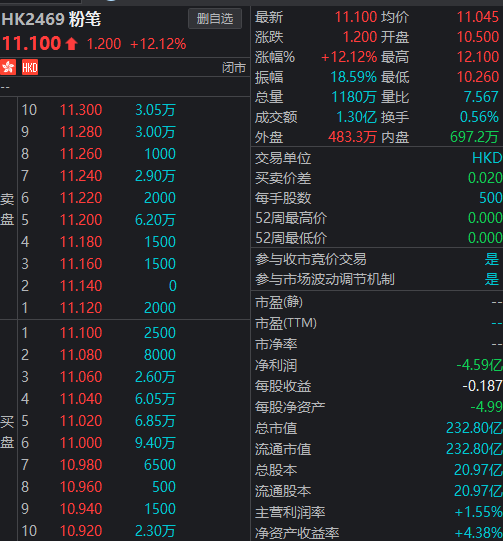Click the red HKD currency icon
This screenshot has height=541, width=503.
point(30,67)
